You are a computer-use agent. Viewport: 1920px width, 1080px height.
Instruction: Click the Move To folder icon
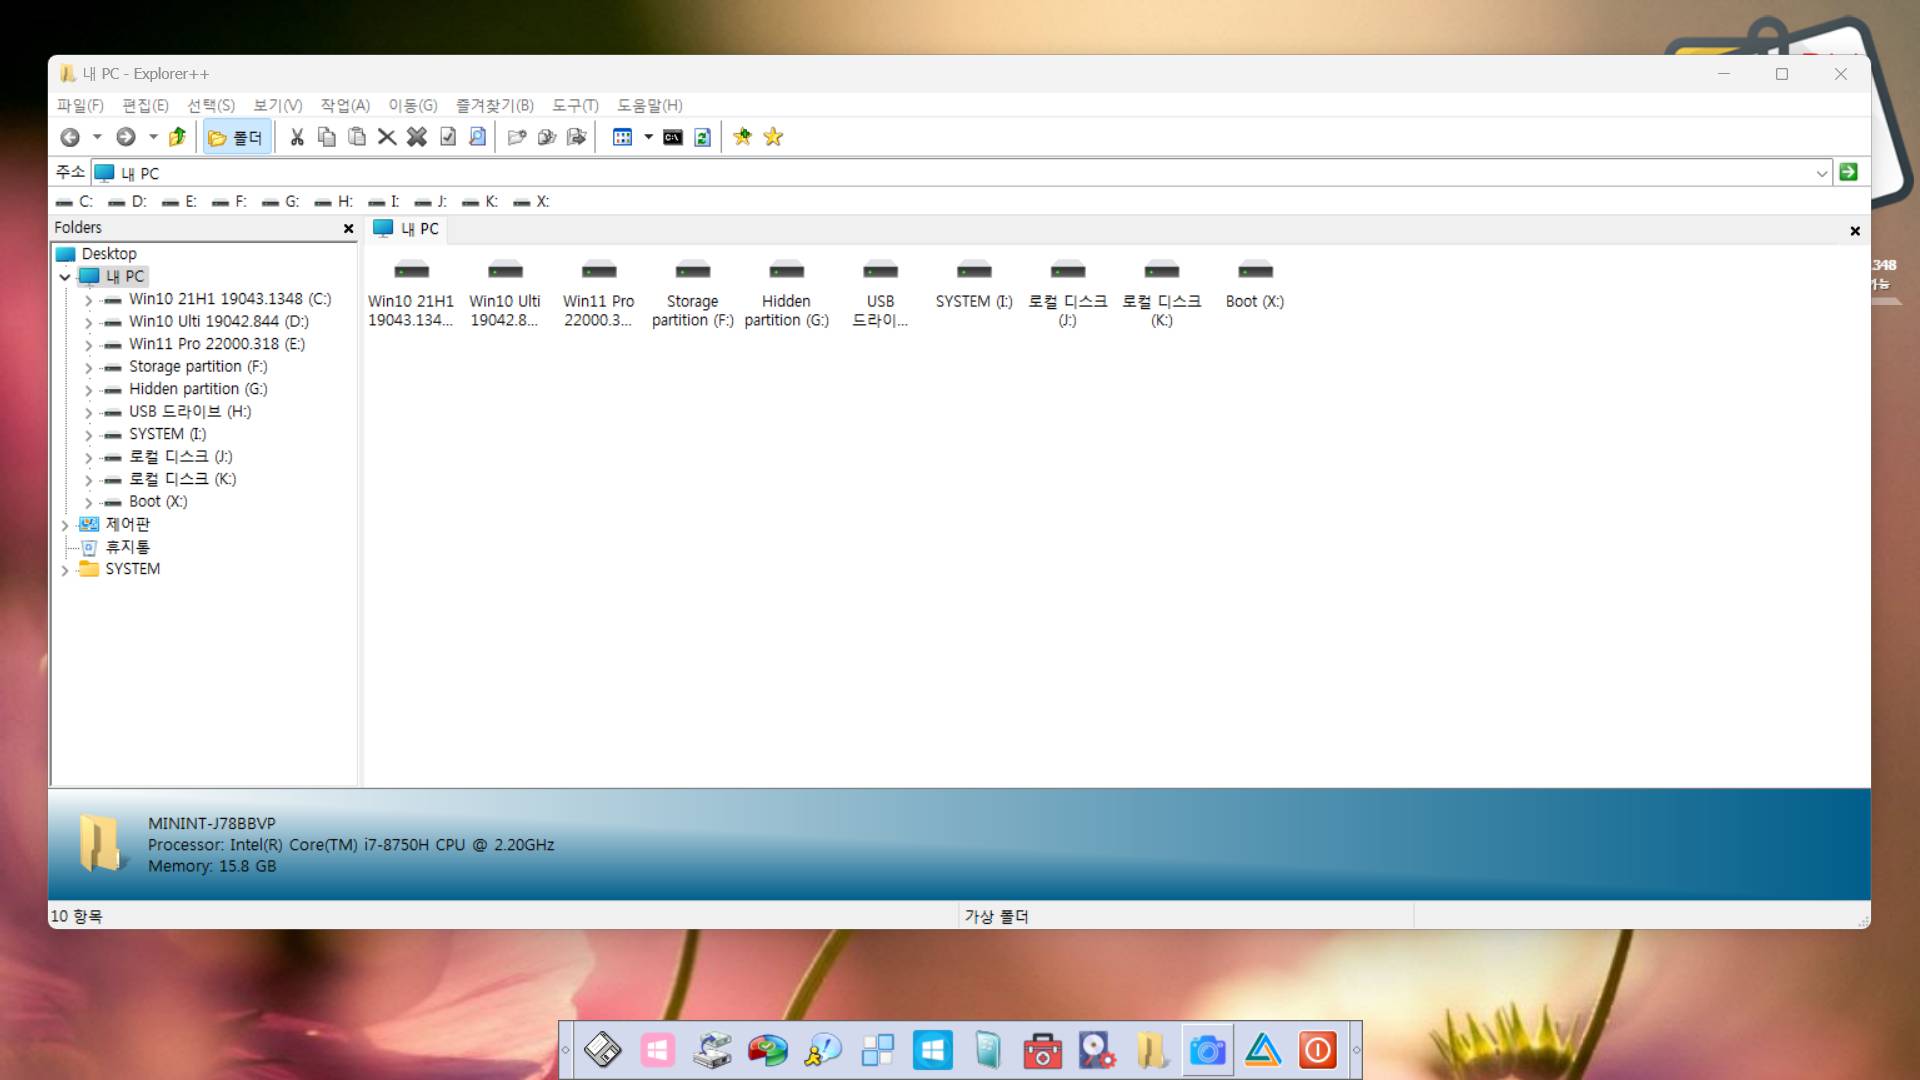point(576,137)
